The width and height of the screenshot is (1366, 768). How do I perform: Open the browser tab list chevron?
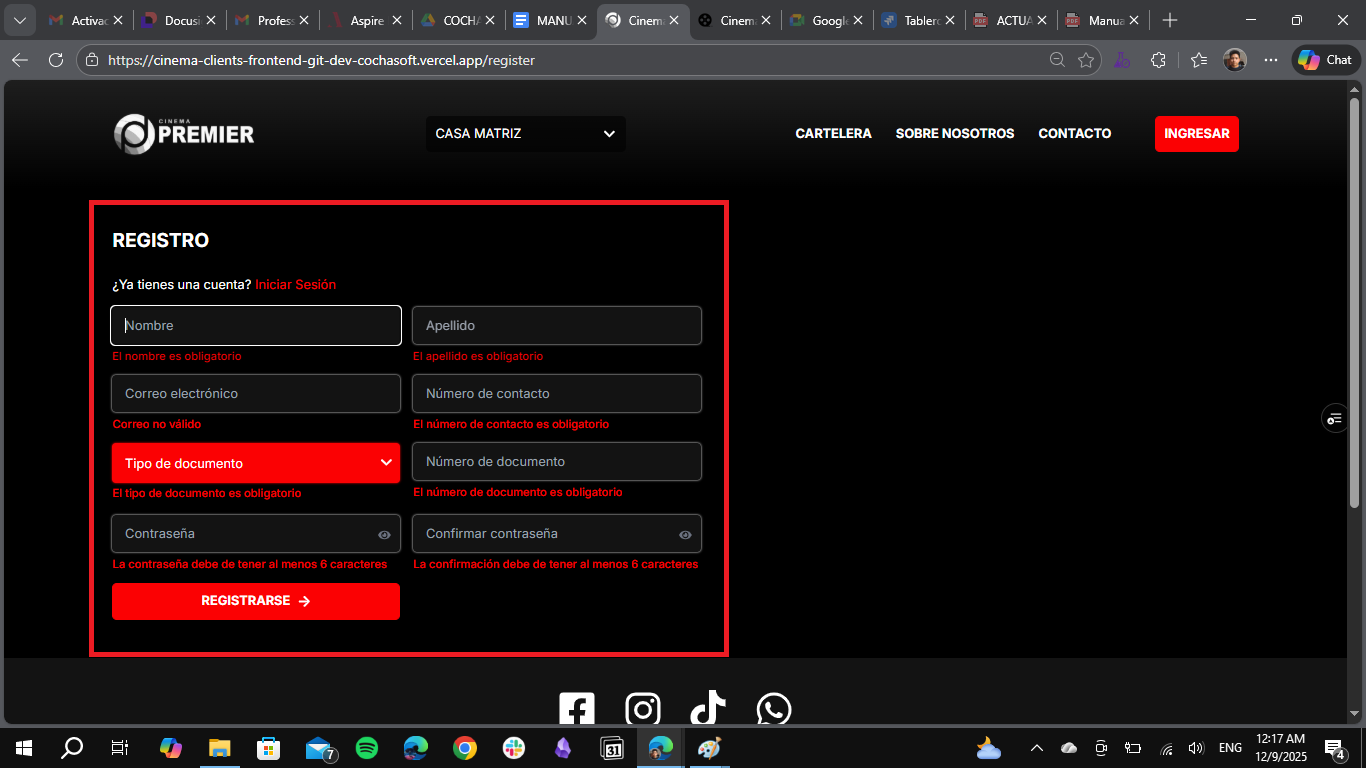[x=19, y=20]
